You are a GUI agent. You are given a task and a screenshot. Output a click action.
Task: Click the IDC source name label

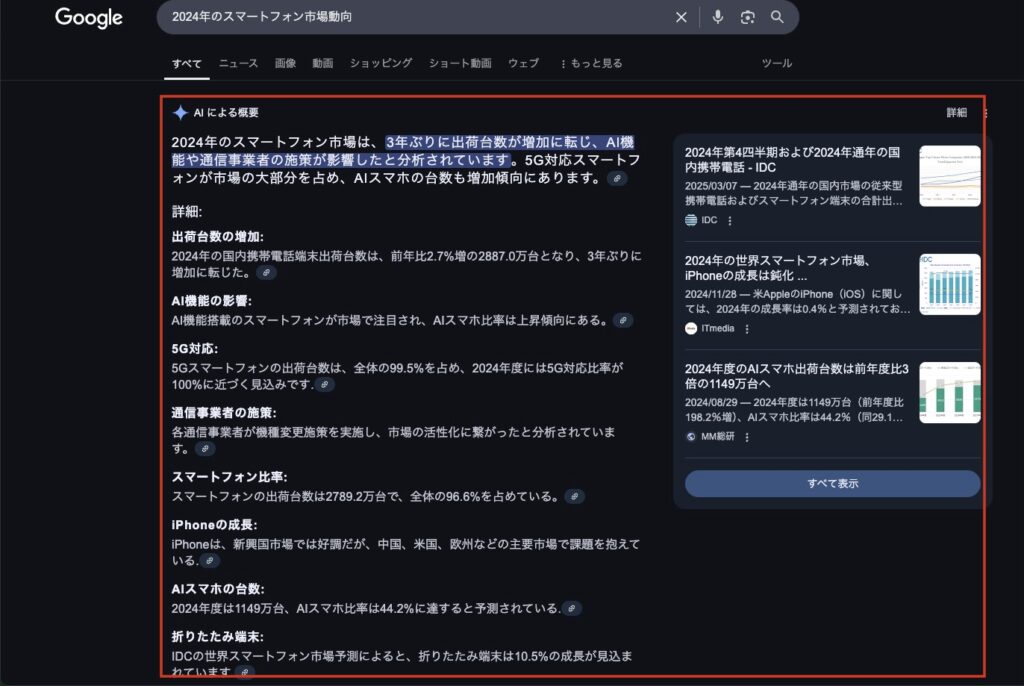[709, 220]
